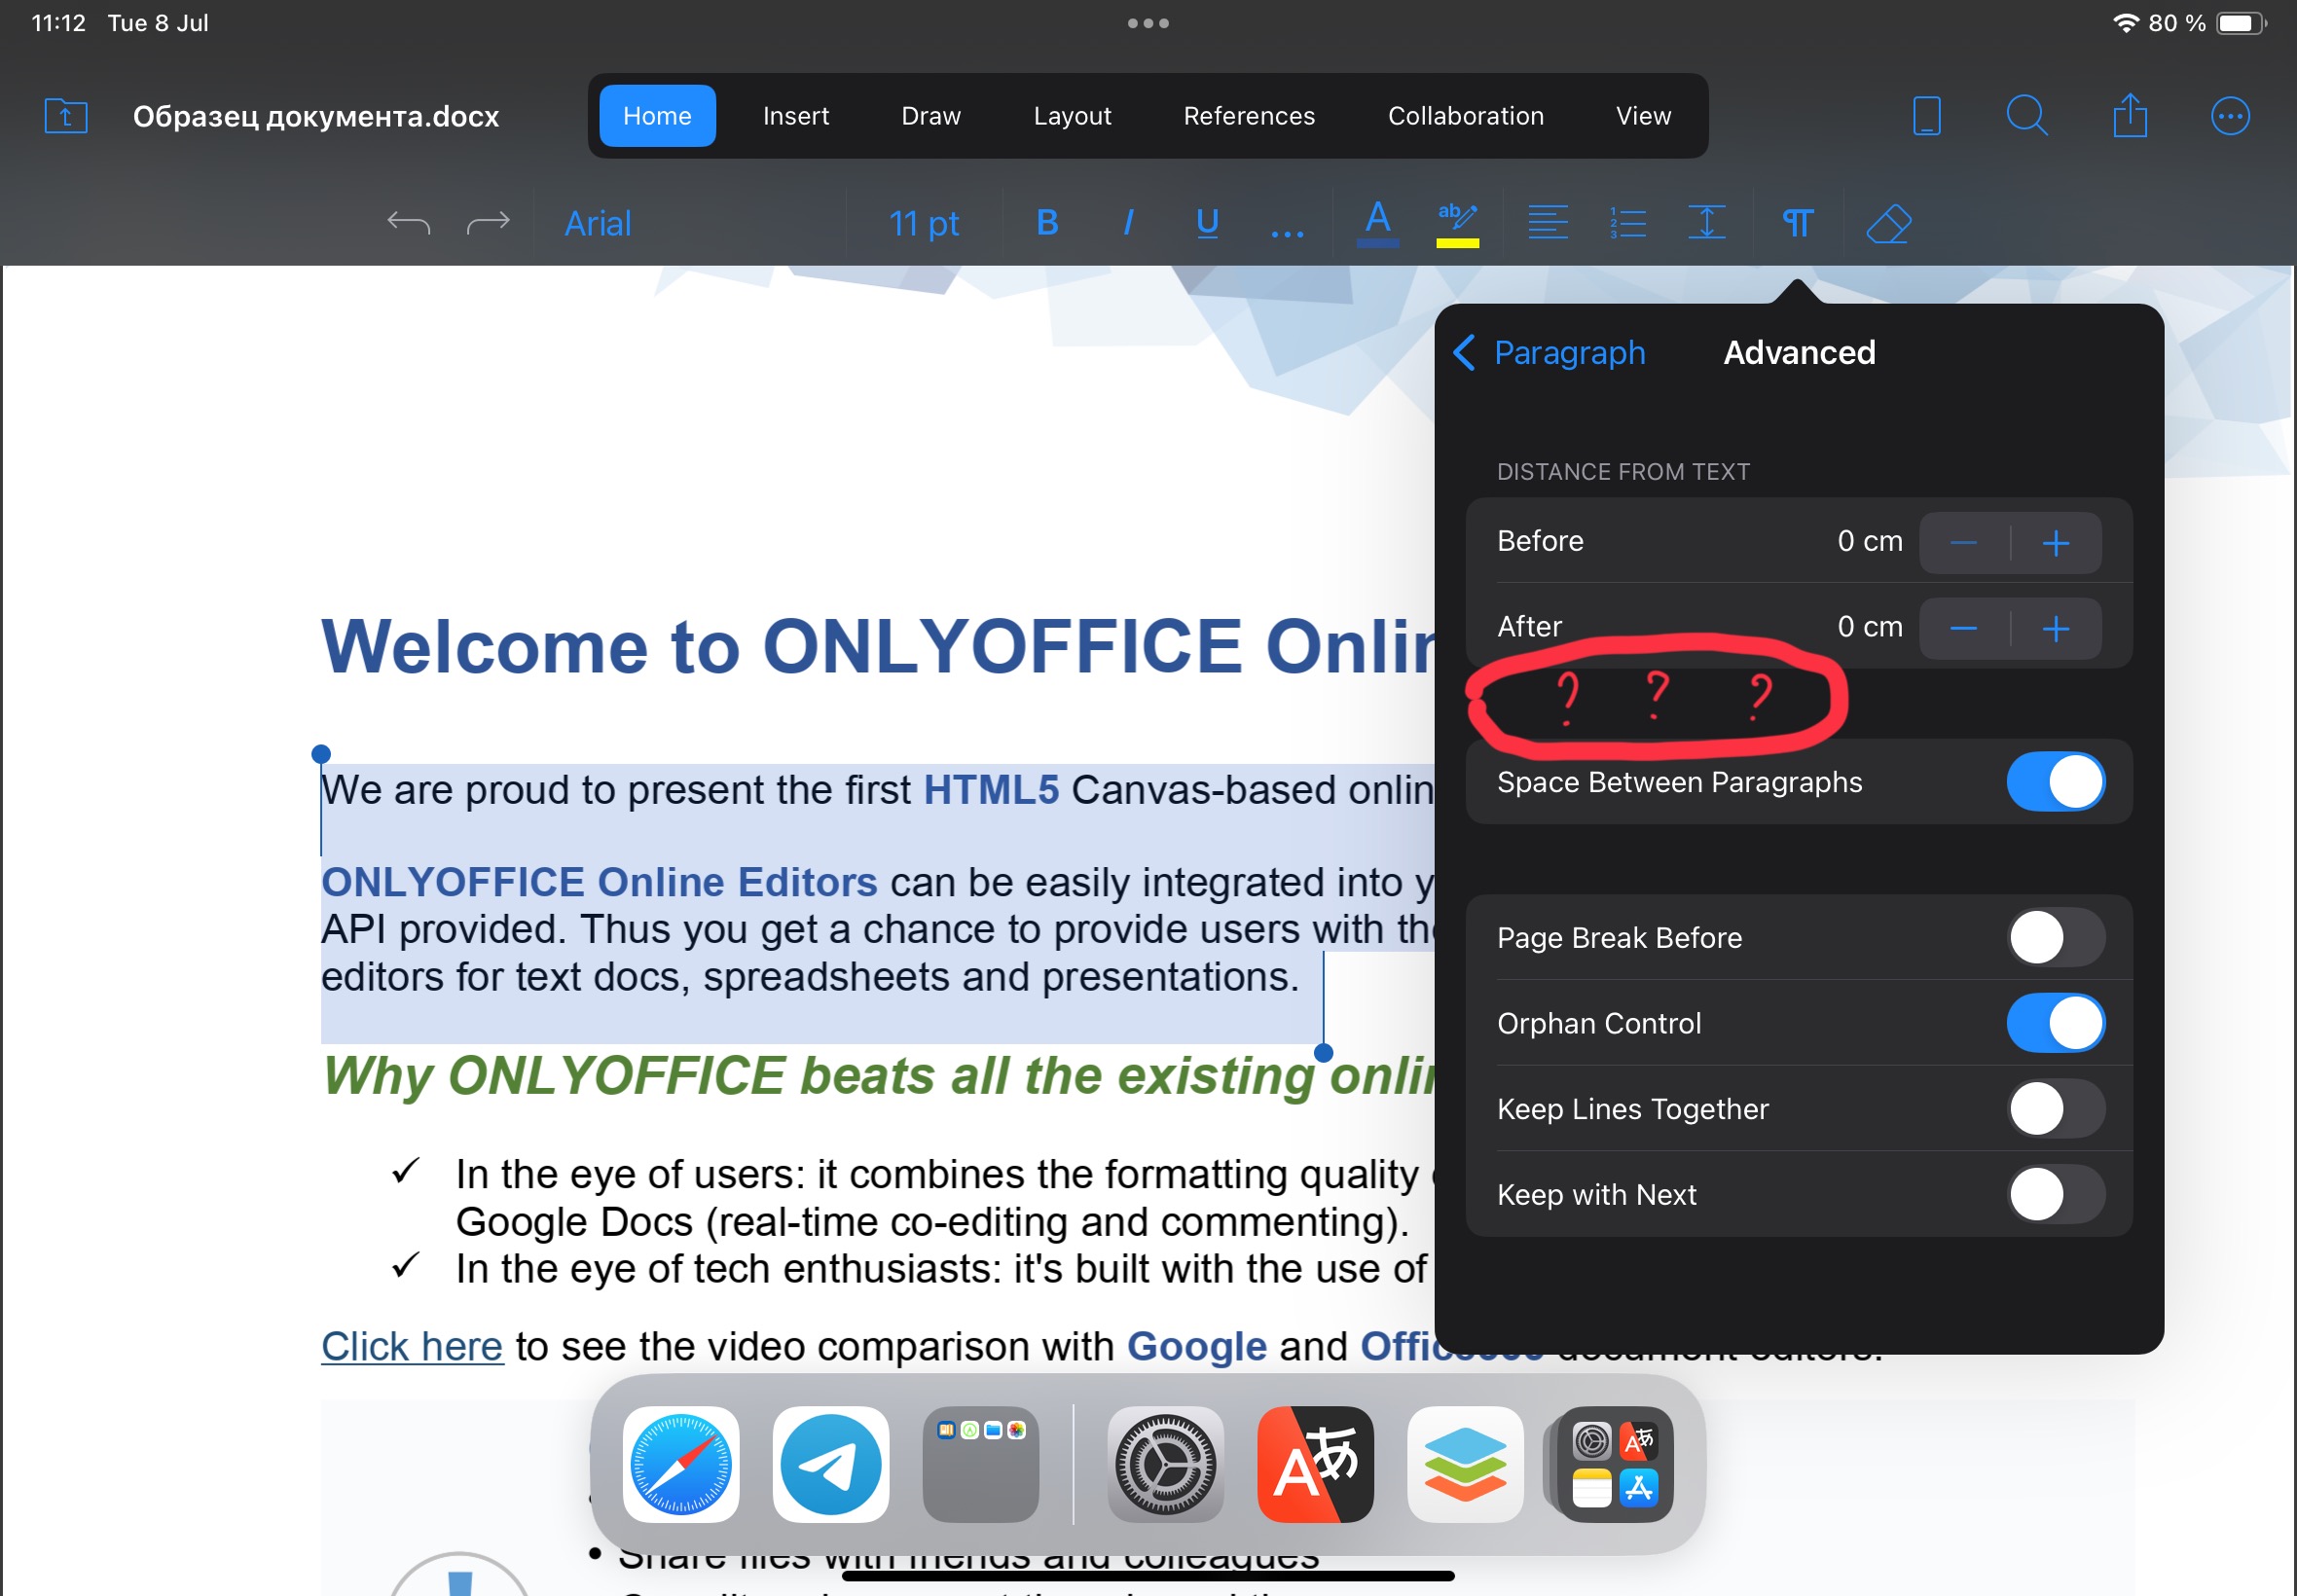Switch to the Layout tab
2297x1596 pixels.
[x=1072, y=116]
